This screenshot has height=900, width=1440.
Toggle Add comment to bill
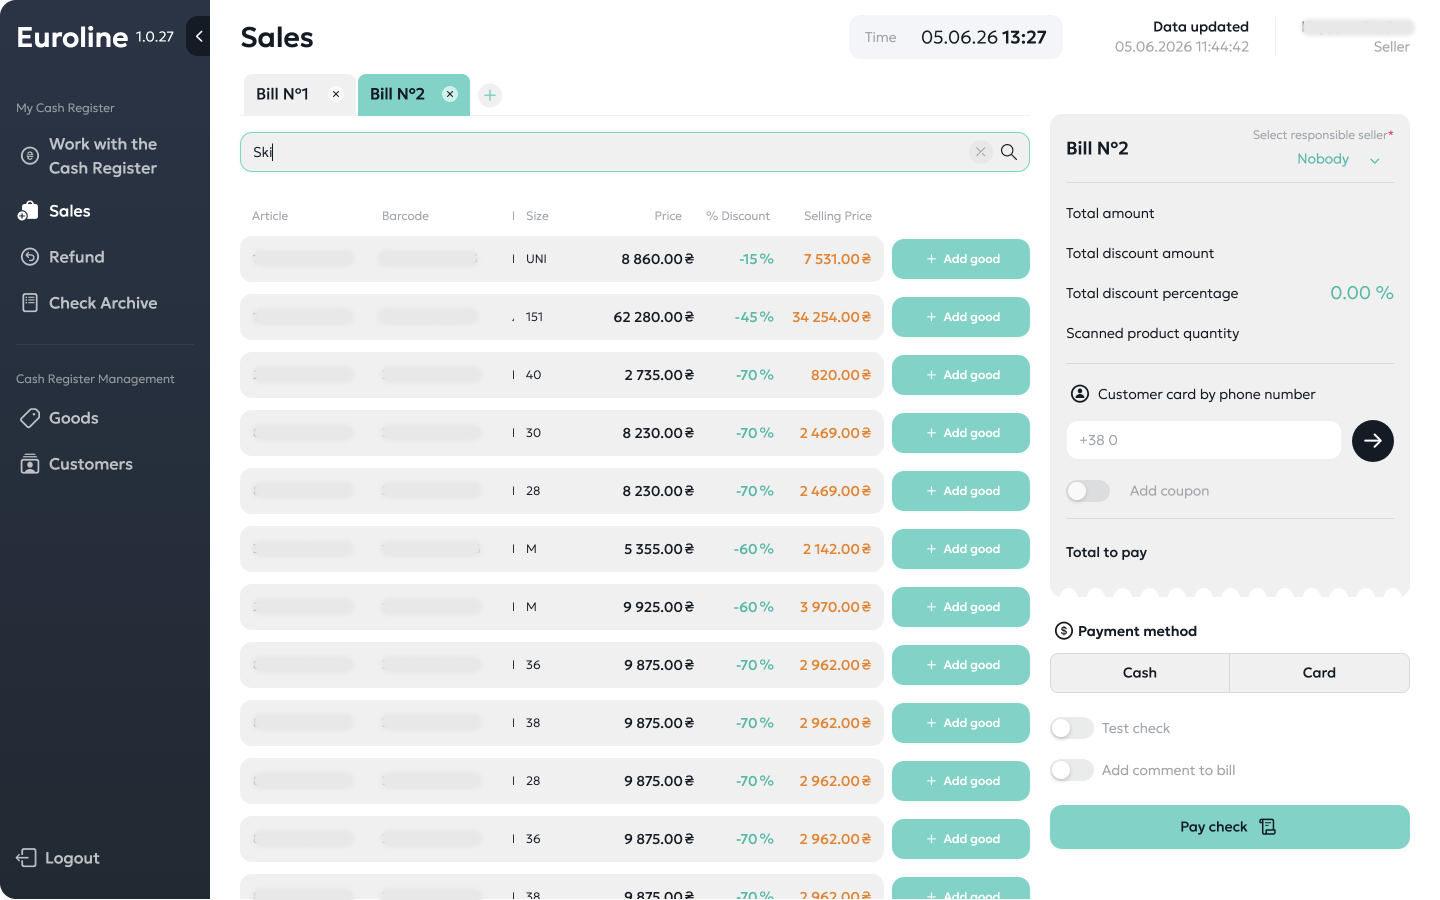1072,770
